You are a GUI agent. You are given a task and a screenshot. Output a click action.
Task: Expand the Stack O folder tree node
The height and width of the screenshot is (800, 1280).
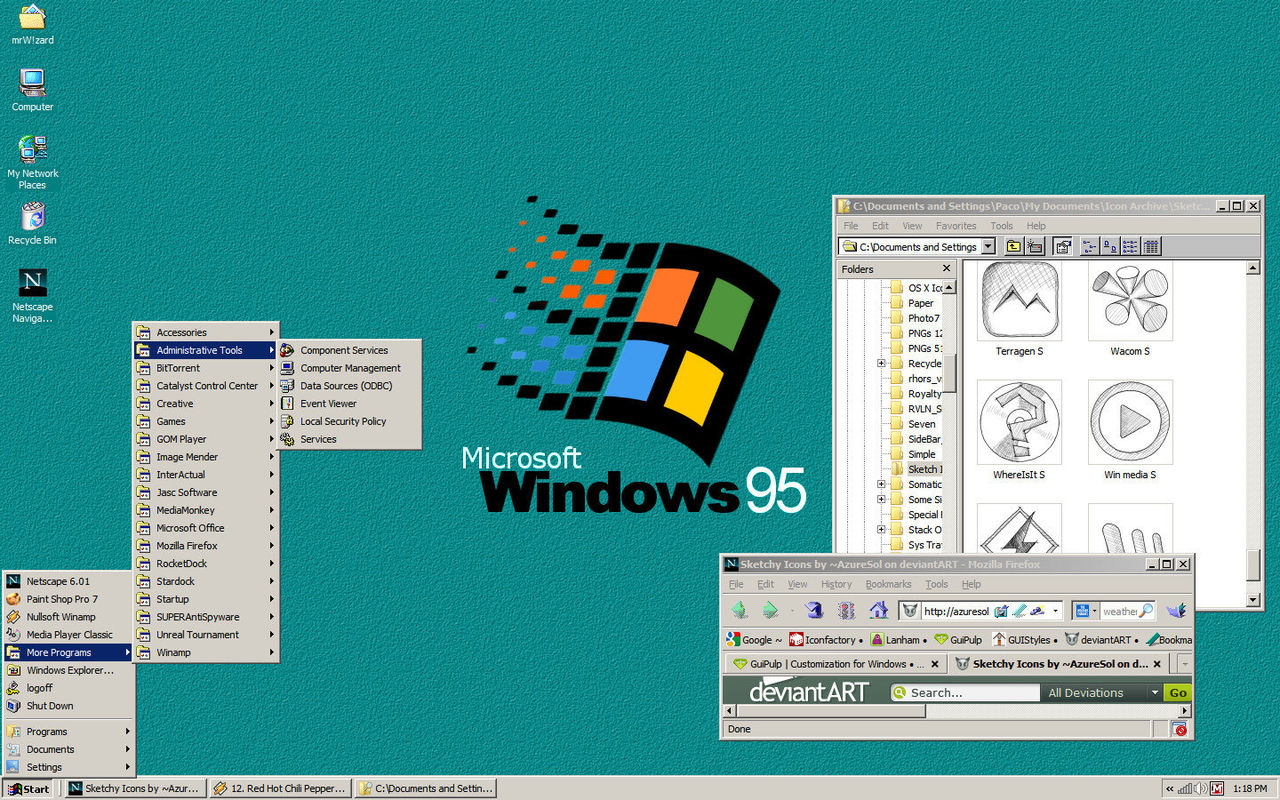pyautogui.click(x=881, y=529)
